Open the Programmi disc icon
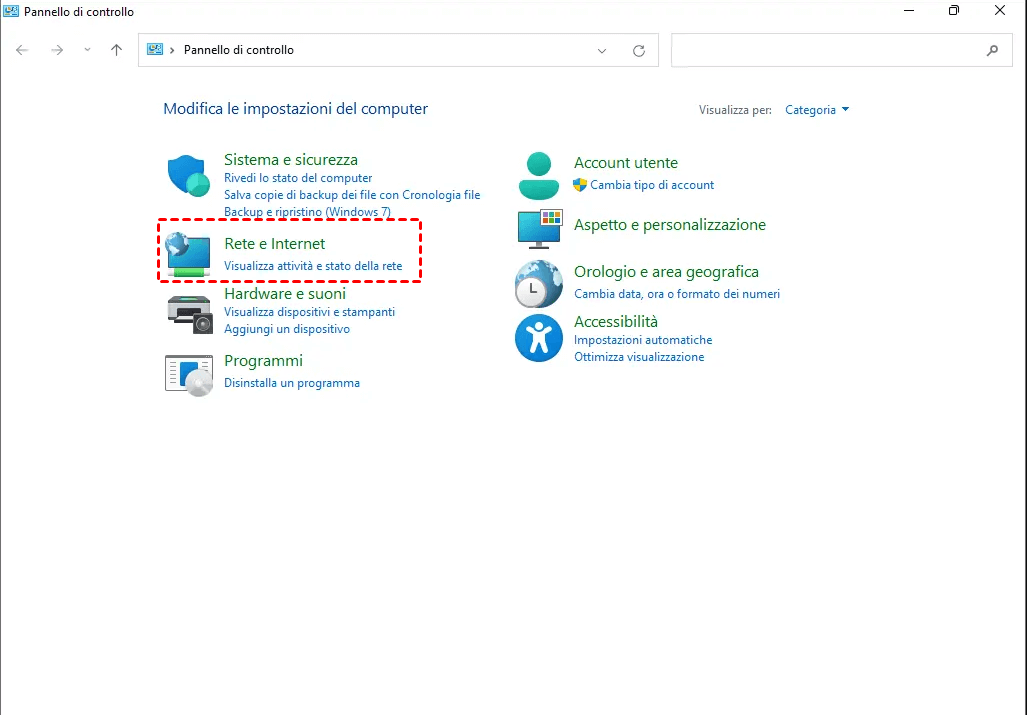The image size is (1027, 715). [x=189, y=375]
